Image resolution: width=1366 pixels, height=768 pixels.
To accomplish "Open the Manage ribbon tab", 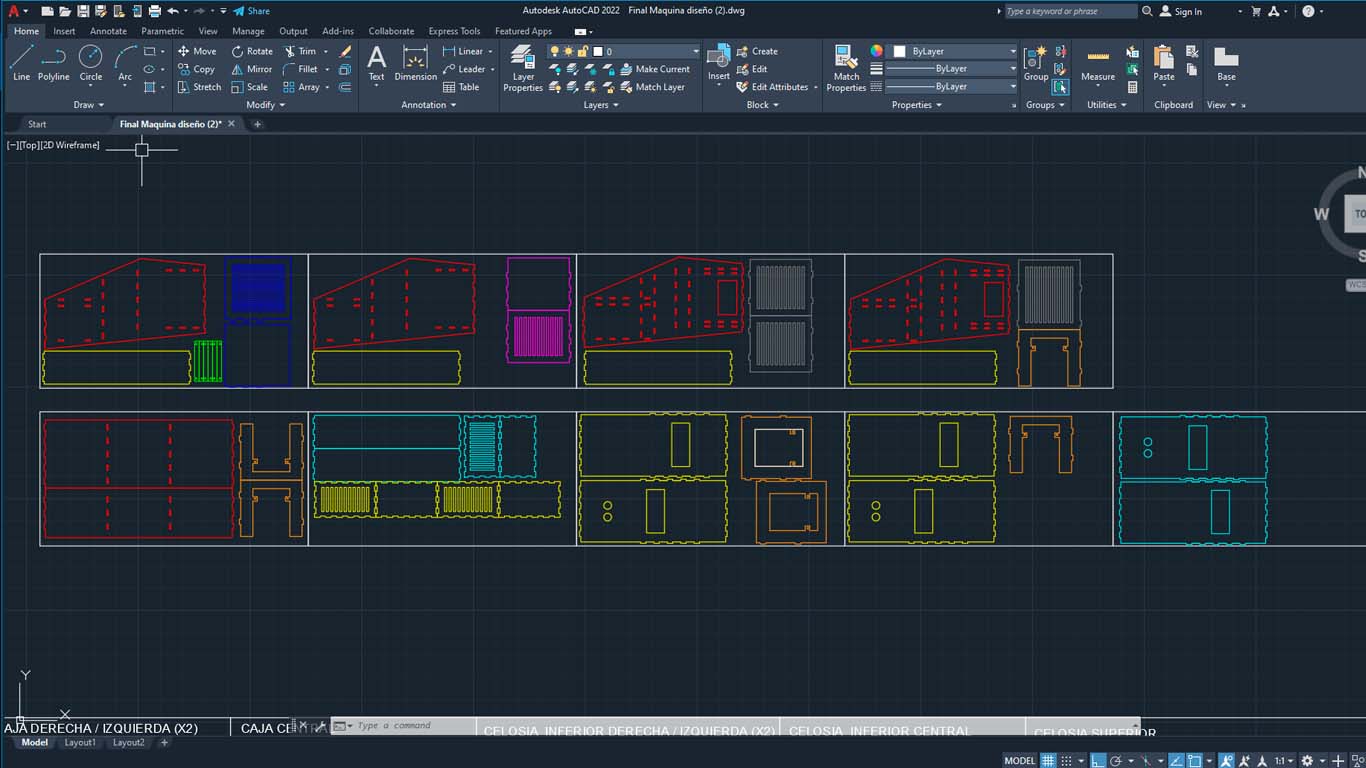I will point(248,31).
